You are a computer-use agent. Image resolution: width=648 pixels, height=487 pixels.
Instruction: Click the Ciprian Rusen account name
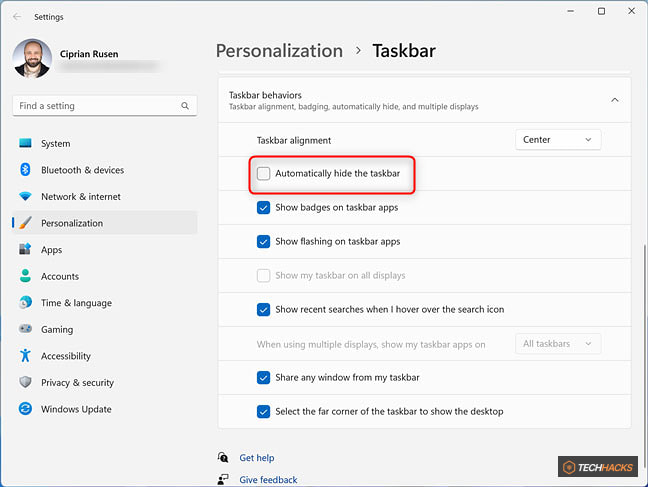coord(89,54)
